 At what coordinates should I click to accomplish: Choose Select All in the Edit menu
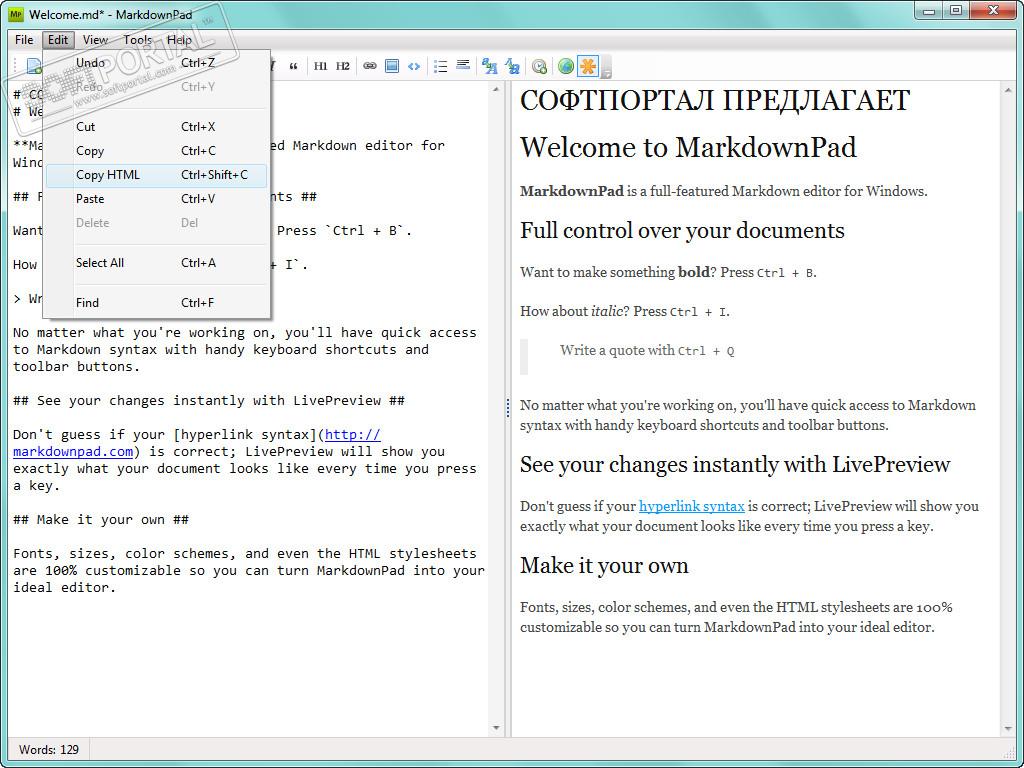(157, 263)
